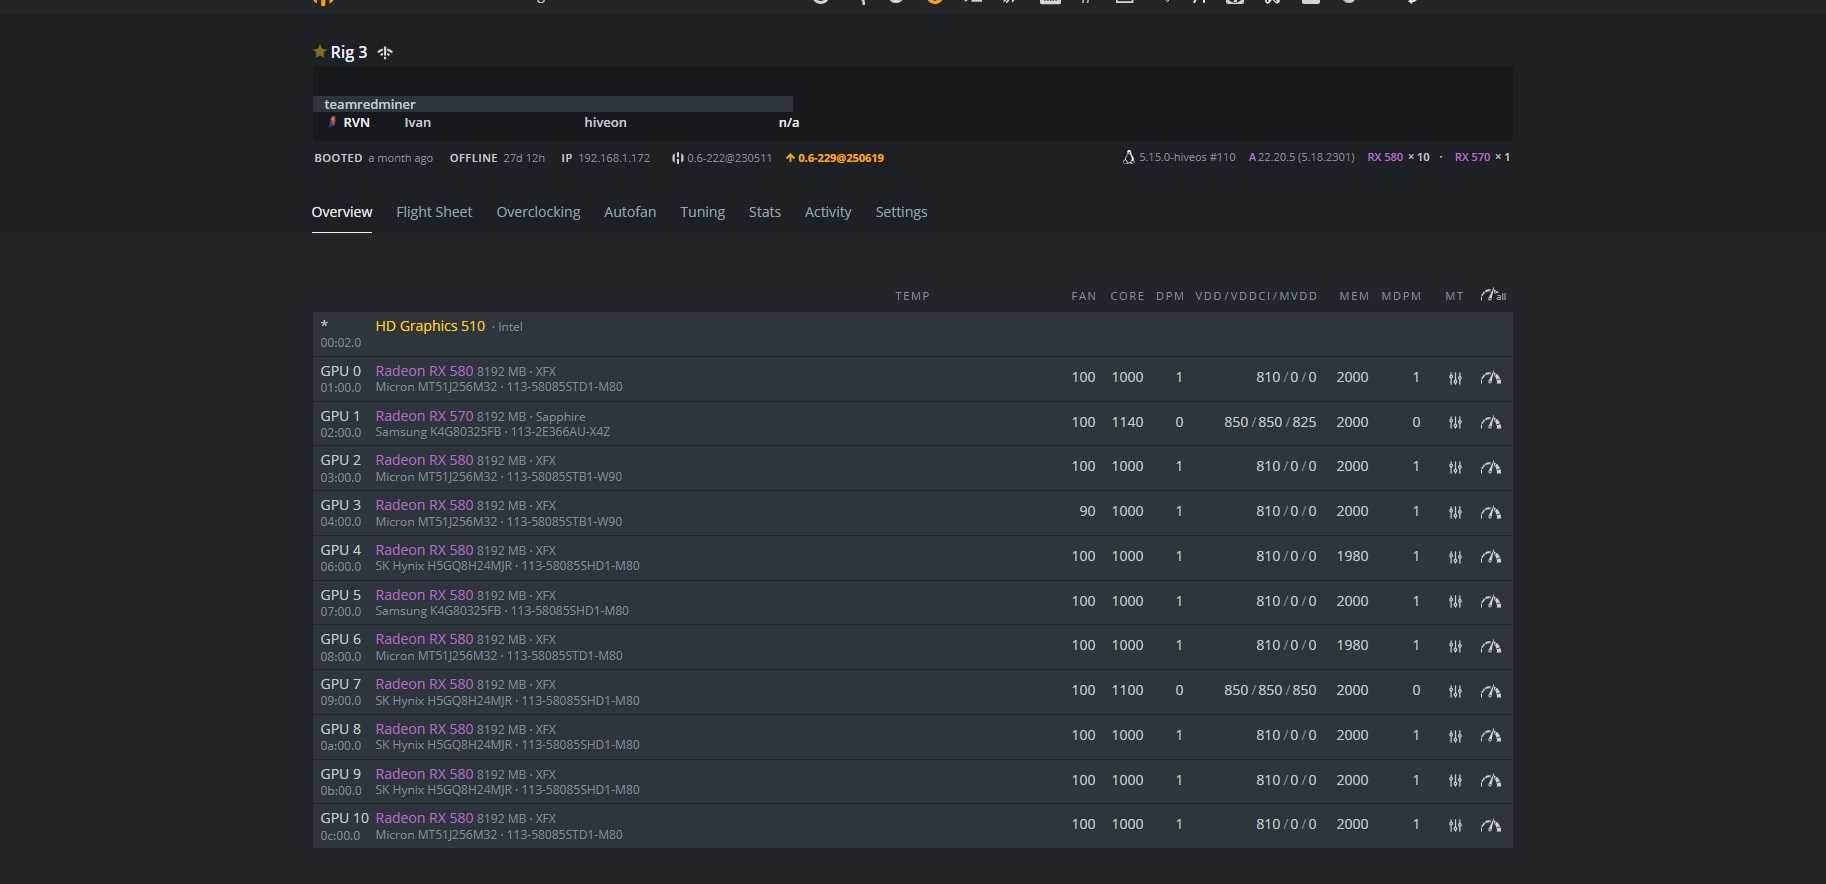Viewport: 1826px width, 884px height.
Task: Open overclock speedometer for GPU 0
Action: (1491, 378)
